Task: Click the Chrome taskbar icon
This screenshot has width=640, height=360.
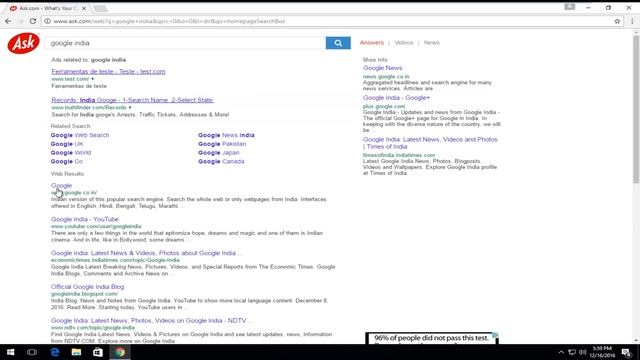Action: pos(120,352)
